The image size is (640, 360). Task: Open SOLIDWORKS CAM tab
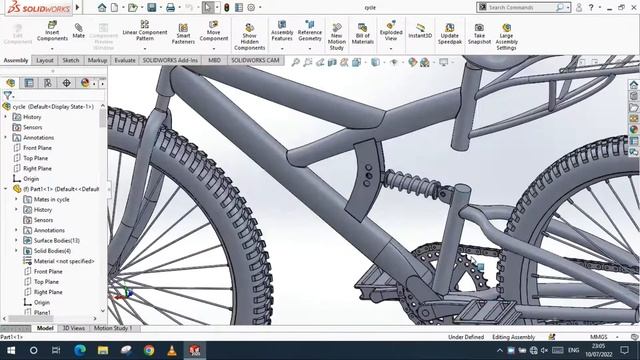[255, 60]
